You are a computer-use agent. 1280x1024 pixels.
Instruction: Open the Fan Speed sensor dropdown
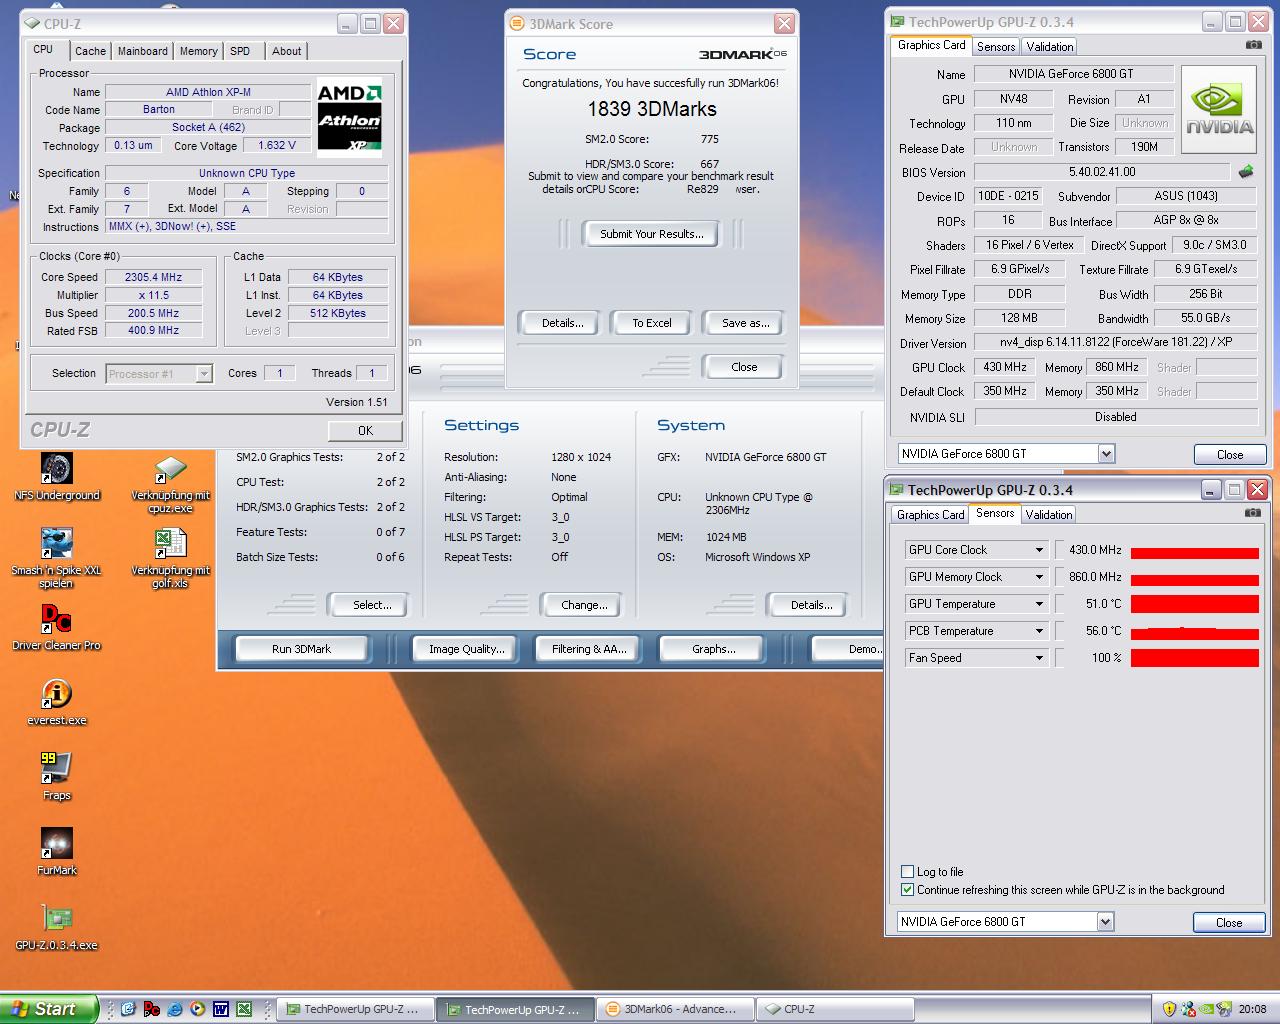tap(1039, 658)
